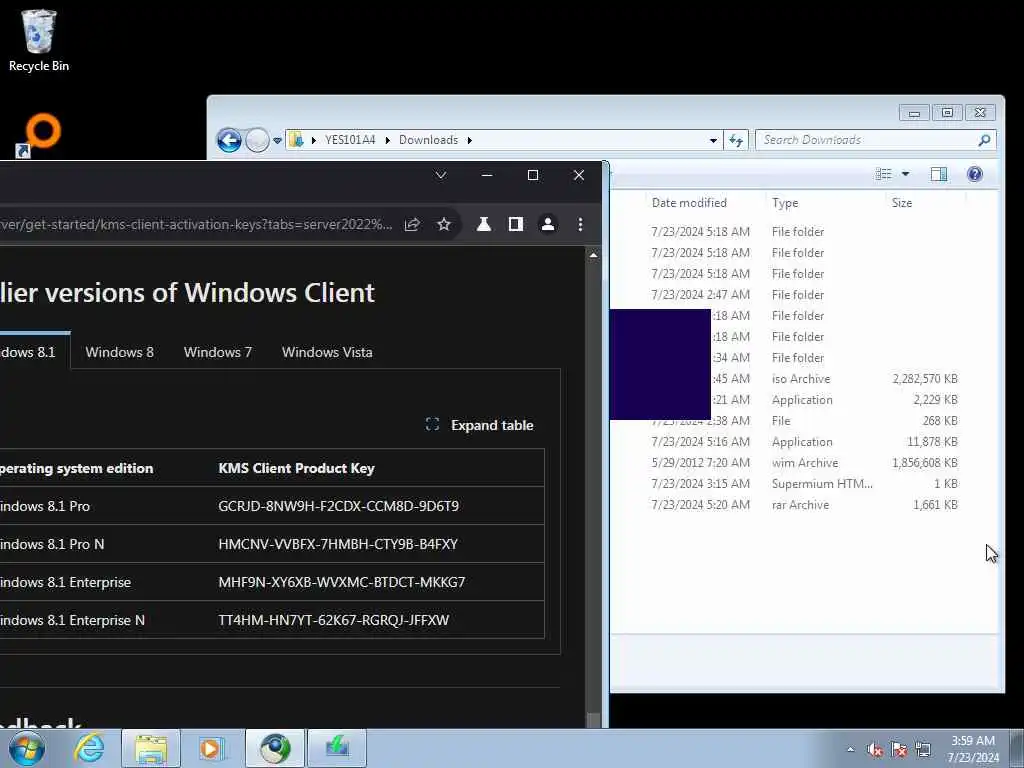Click the browser page scroll-up arrow

tap(593, 255)
